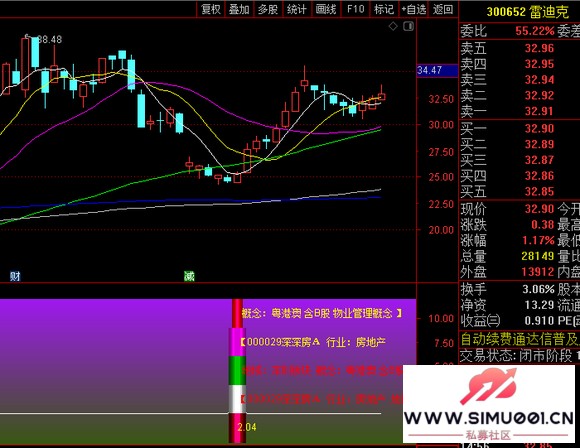The image size is (580, 448).
Task: Click the 10.00 indicator axis label
Action: pos(441,319)
